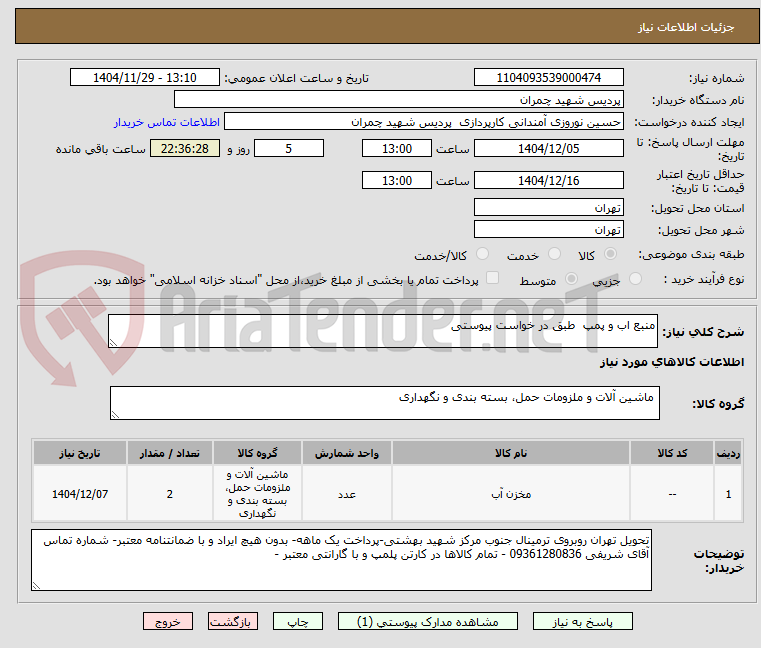Viewport: 761px width, 648px height.
Task: Select the متوسط purchase type radio
Action: point(572,279)
